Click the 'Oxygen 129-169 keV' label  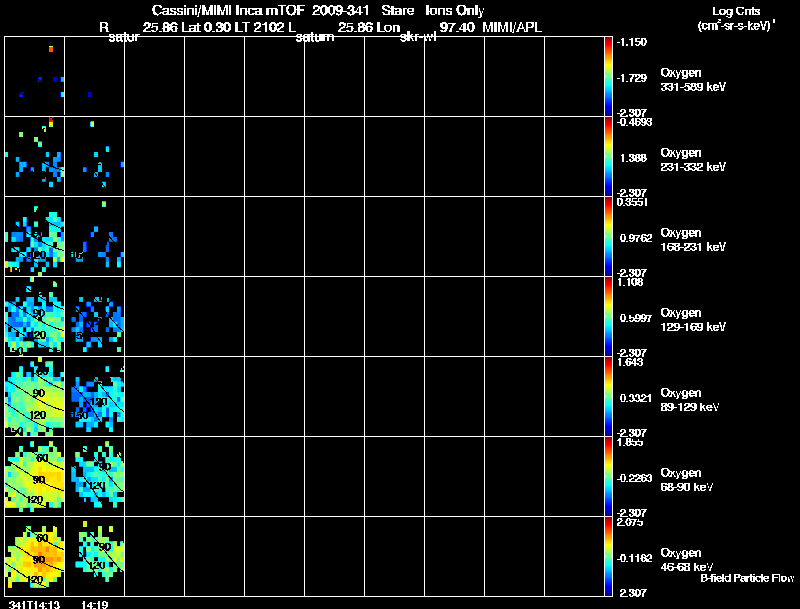coord(693,320)
